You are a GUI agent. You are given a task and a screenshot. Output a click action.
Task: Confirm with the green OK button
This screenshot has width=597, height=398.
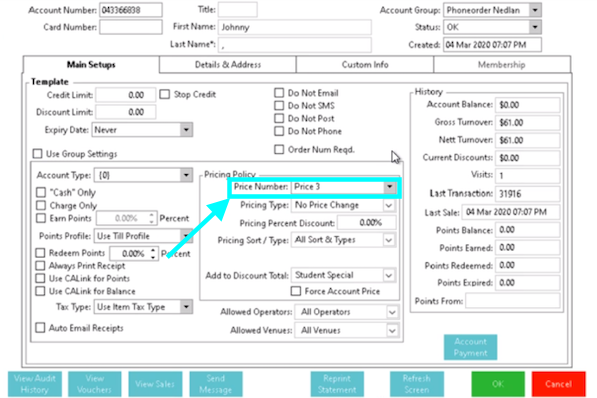click(x=498, y=384)
